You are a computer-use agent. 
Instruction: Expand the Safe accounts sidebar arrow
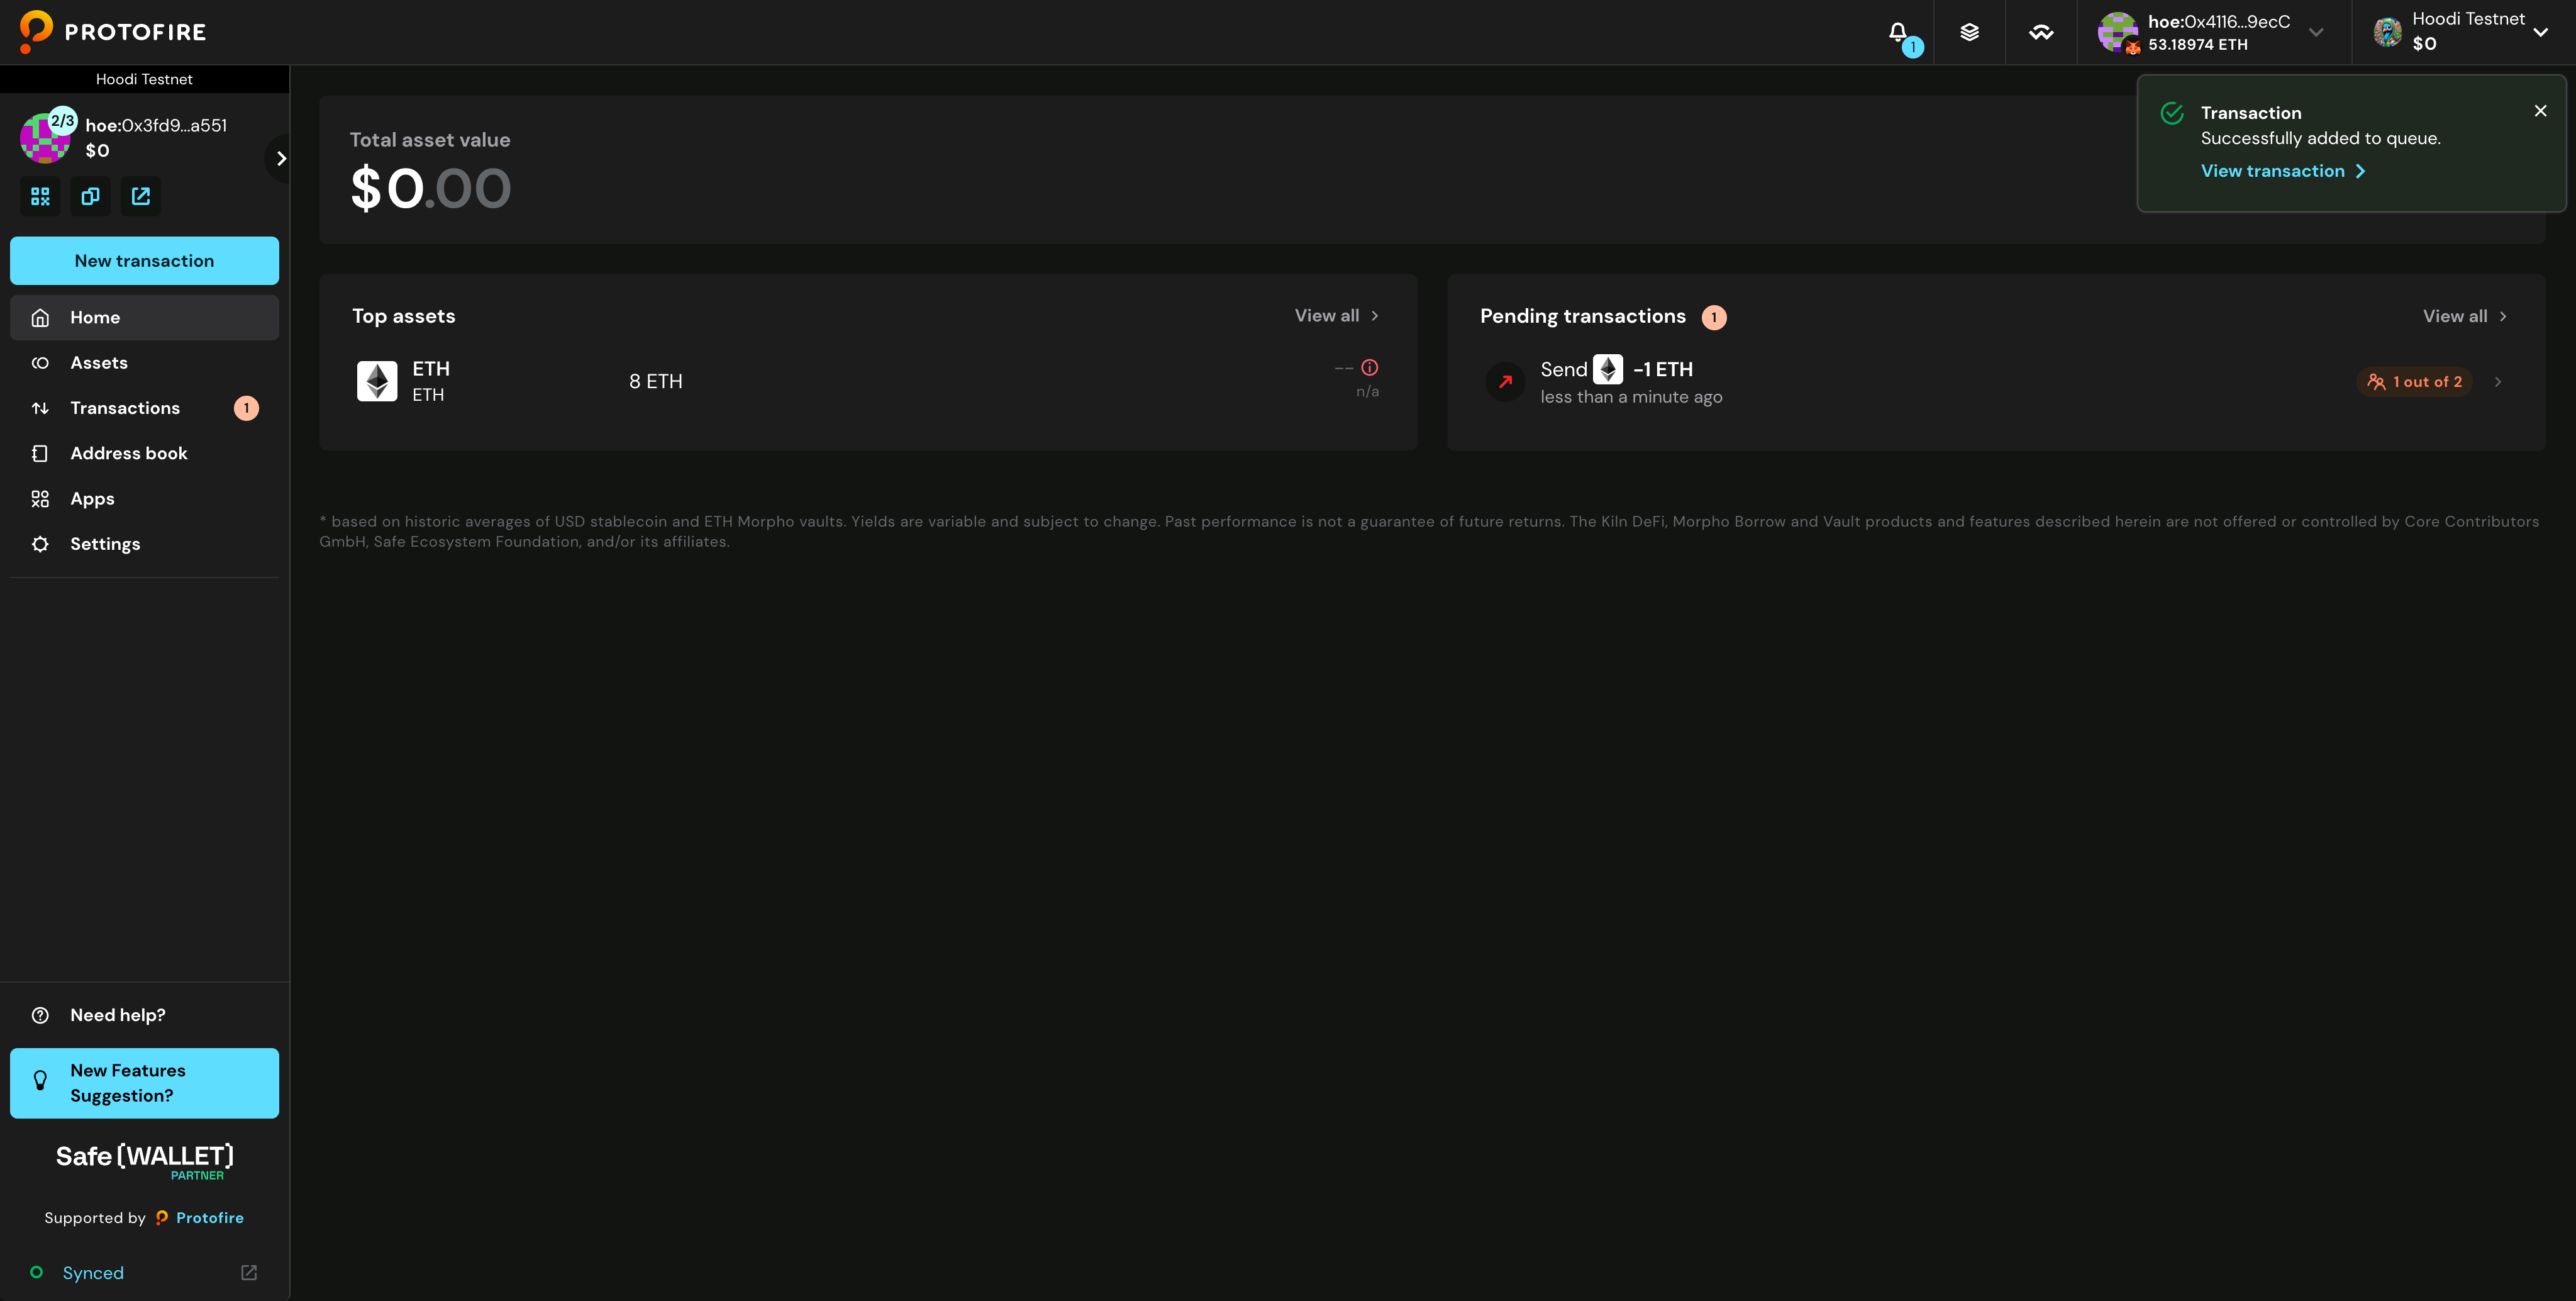click(x=281, y=158)
